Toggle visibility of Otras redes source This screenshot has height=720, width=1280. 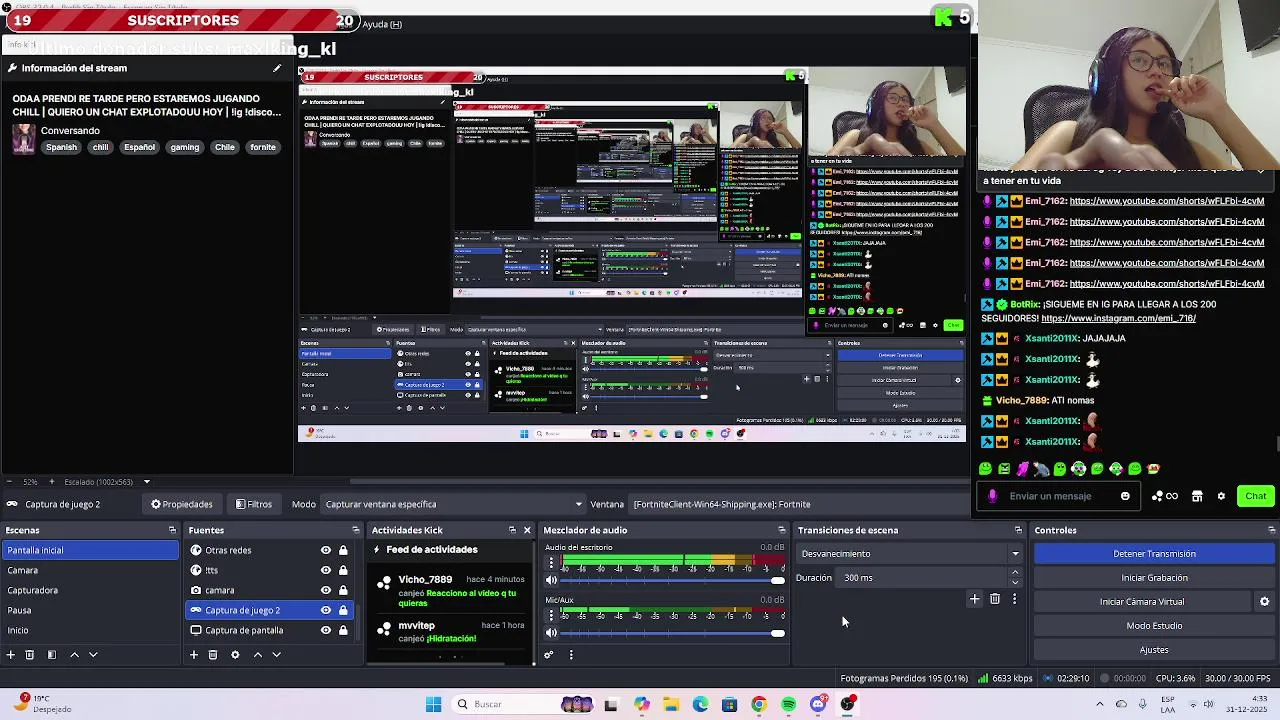325,550
